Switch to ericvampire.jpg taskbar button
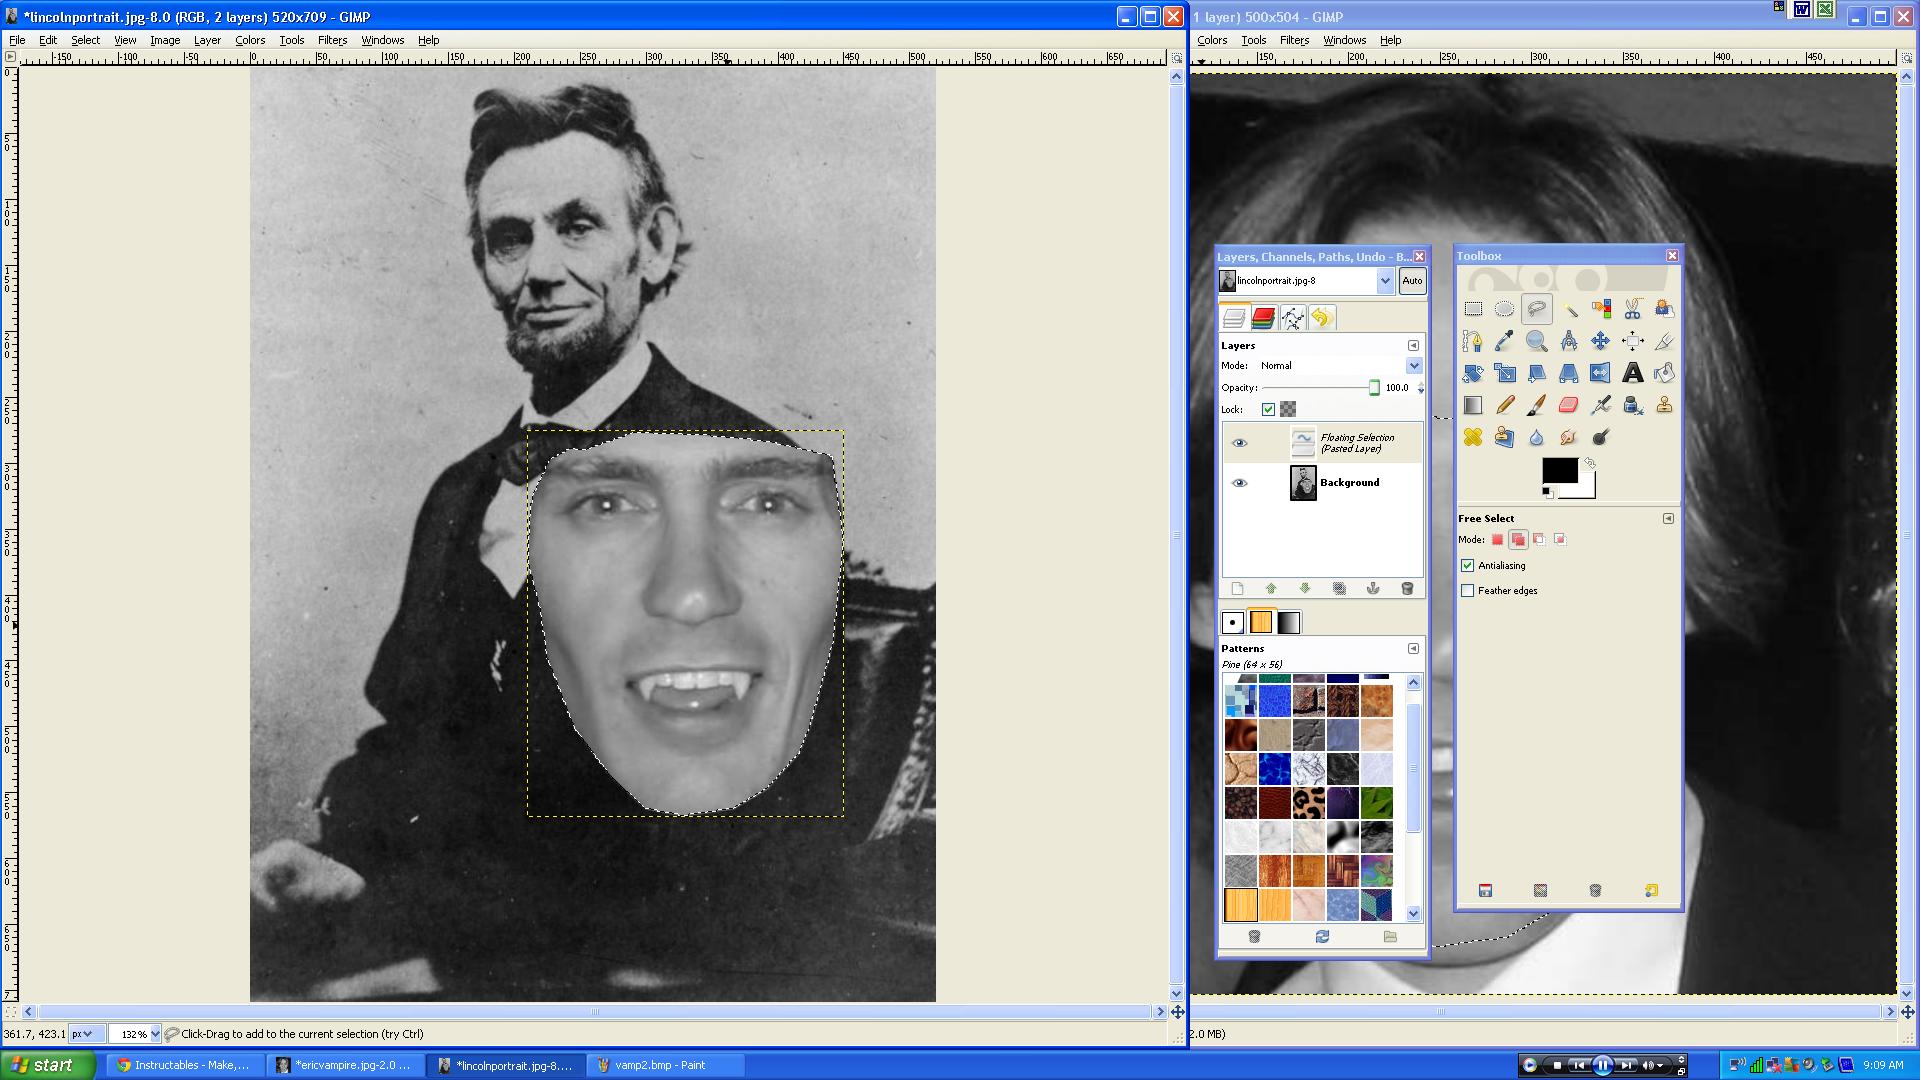 click(x=346, y=1065)
